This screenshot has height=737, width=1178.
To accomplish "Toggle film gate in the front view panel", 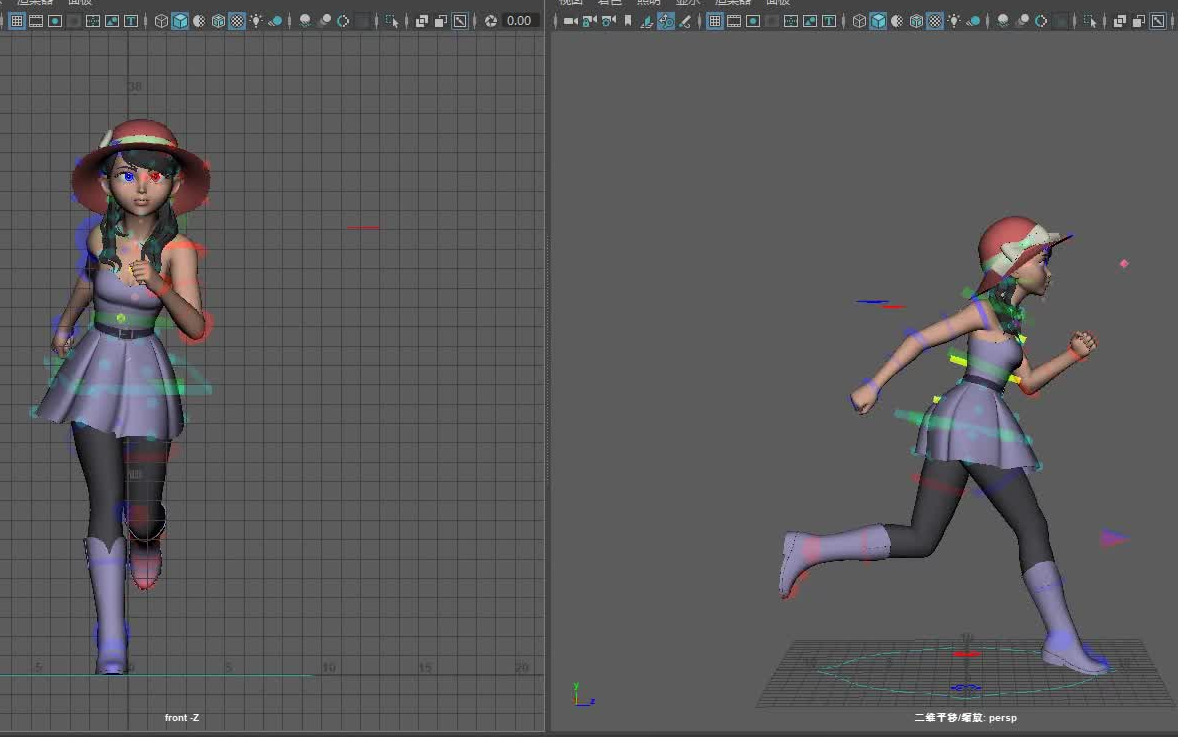I will (x=36, y=21).
